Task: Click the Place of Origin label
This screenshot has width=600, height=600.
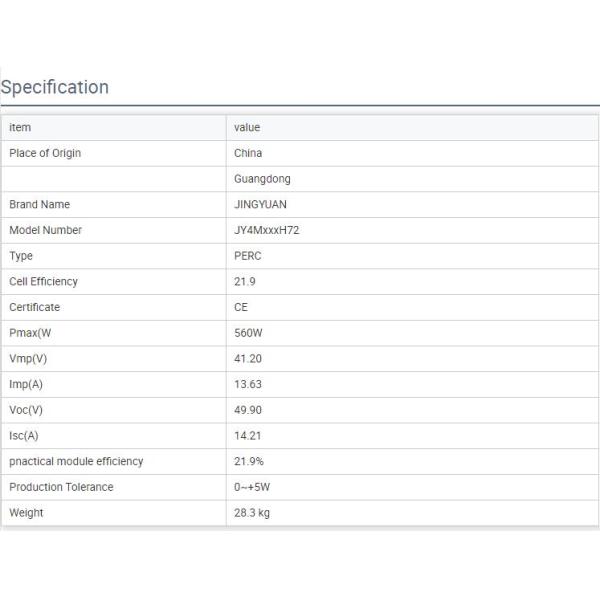Action: (45, 153)
